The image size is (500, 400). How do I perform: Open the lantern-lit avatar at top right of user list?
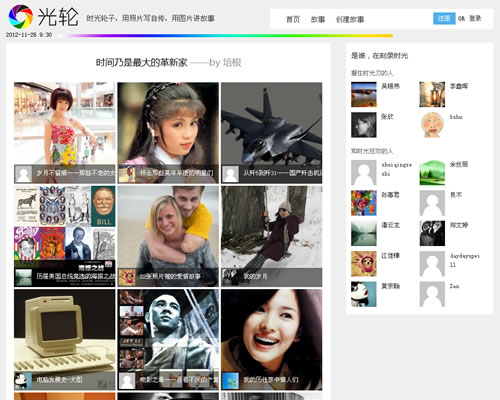point(432,94)
